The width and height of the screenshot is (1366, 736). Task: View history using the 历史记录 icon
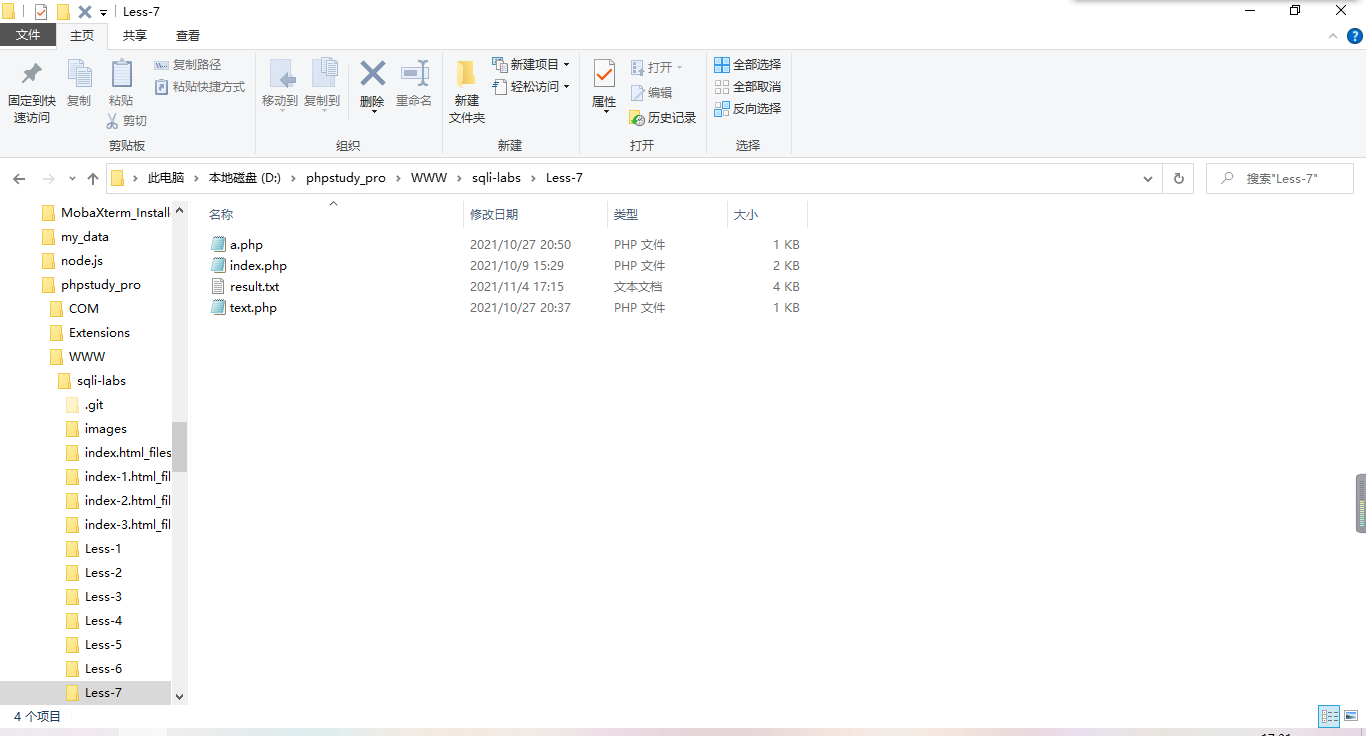662,117
